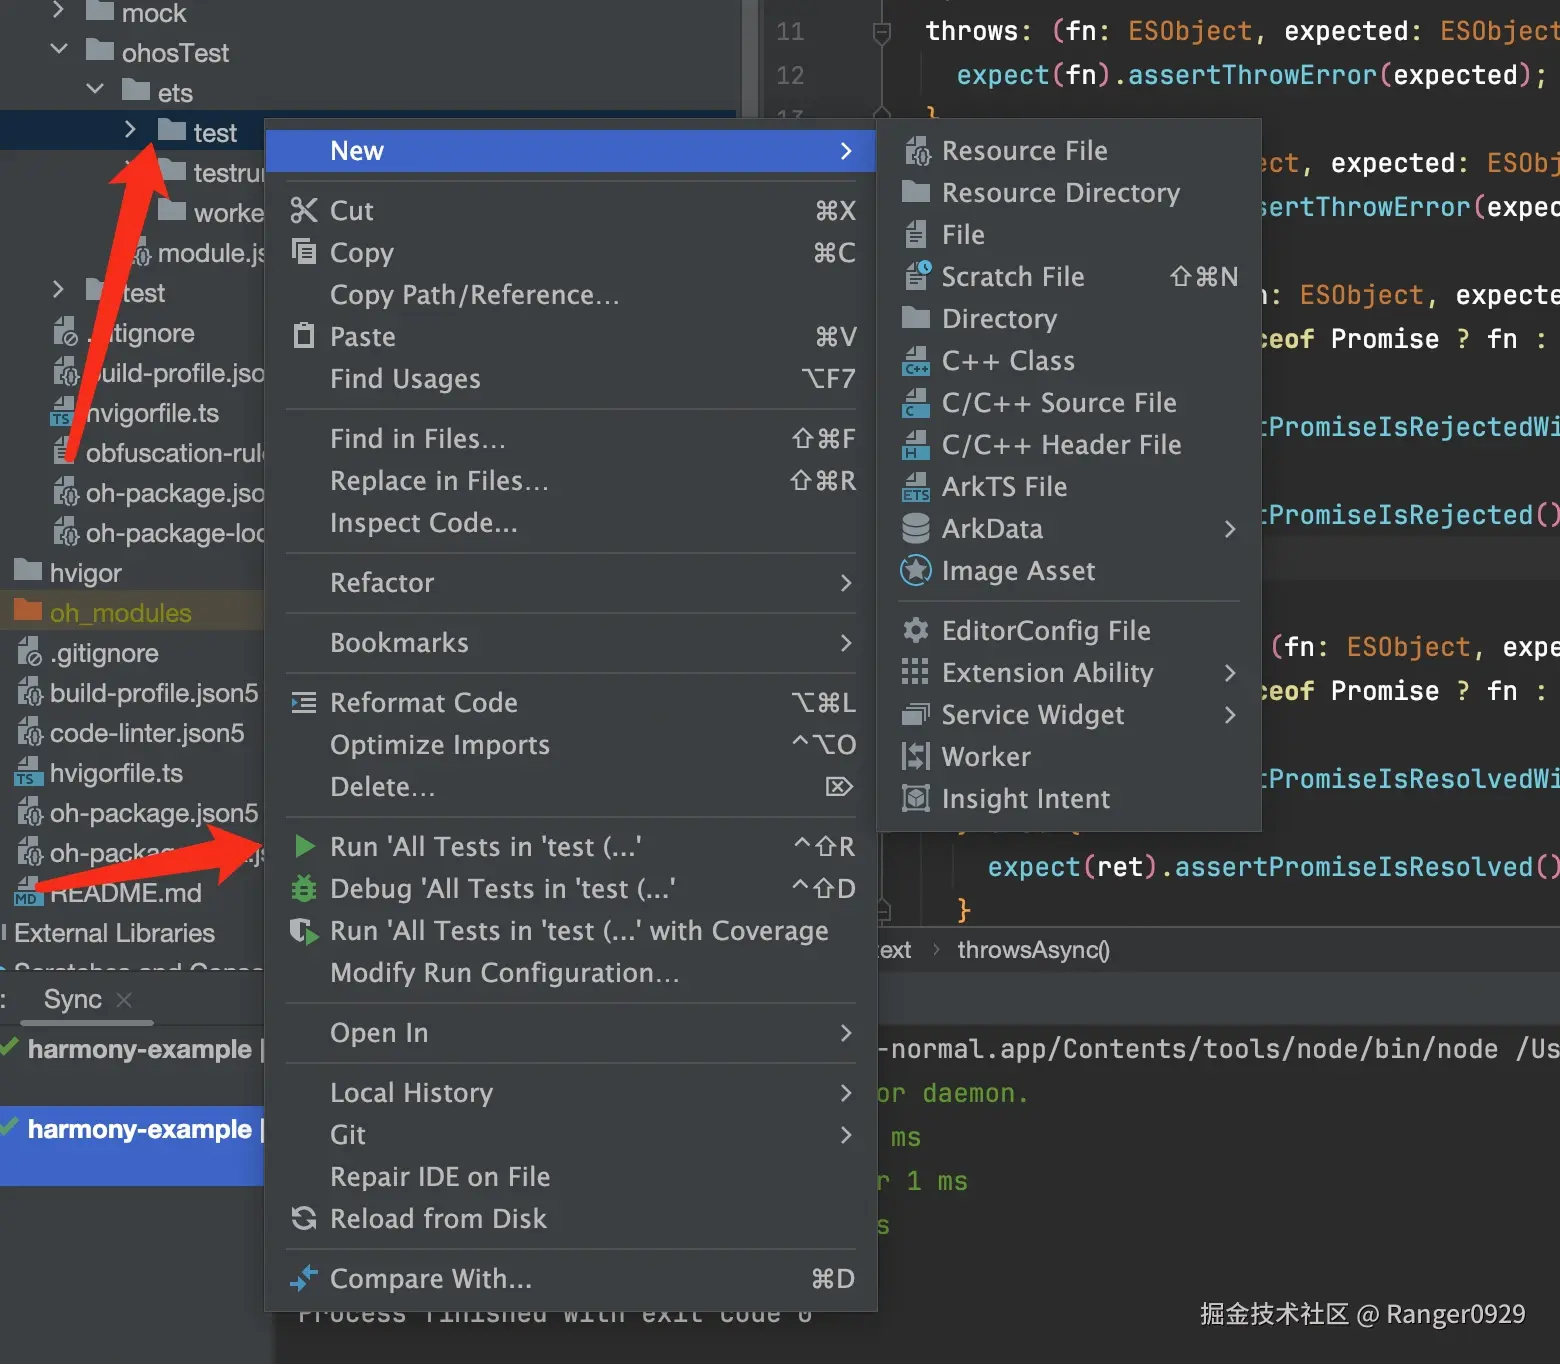This screenshot has height=1364, width=1560.
Task: Select highlighted harmony-example build entry
Action: coord(132,1145)
